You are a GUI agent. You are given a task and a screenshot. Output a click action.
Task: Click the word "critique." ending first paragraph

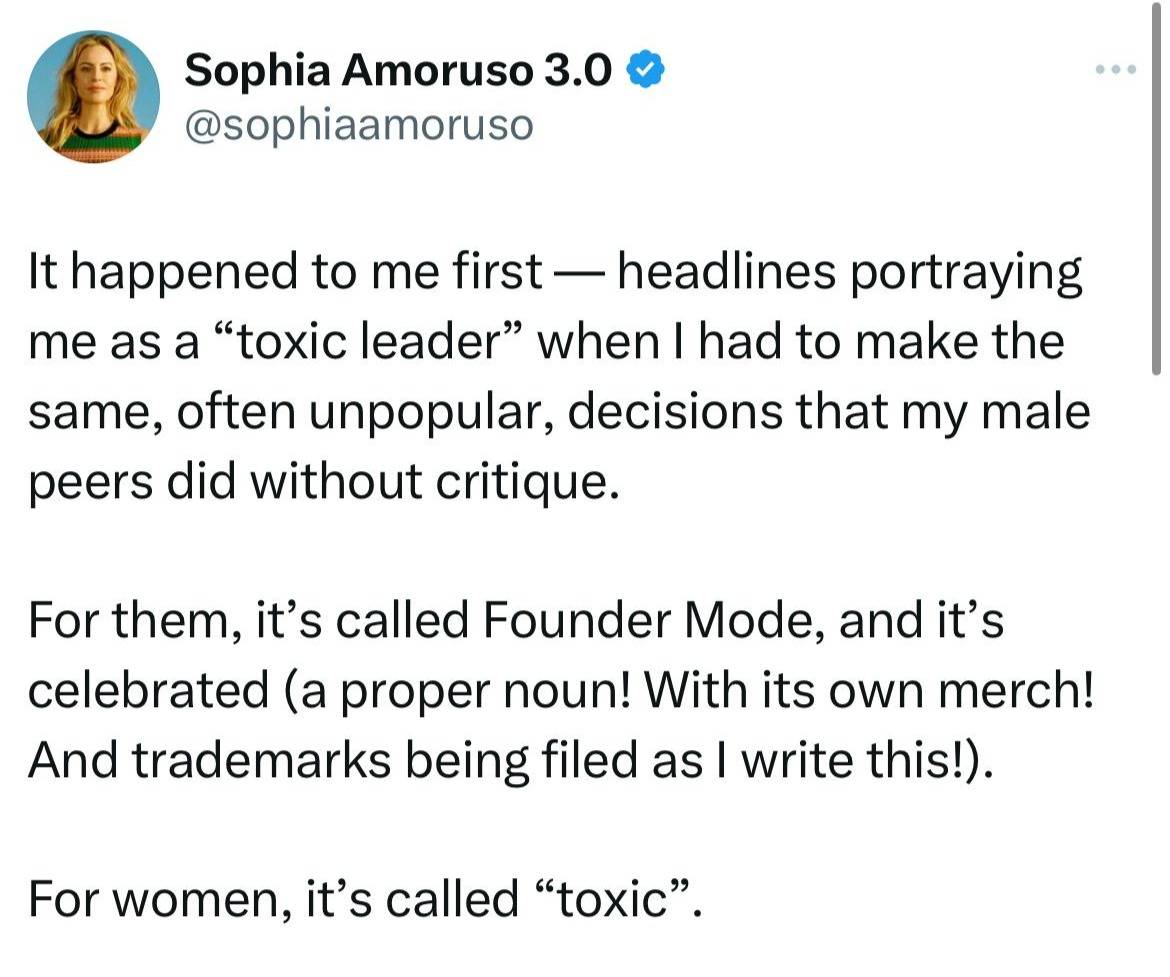coord(528,483)
